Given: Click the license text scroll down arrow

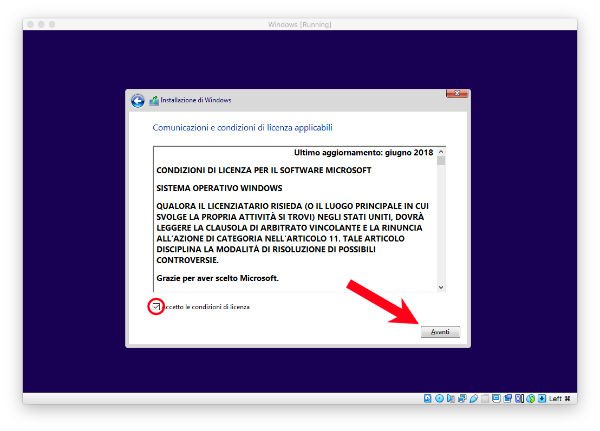Looking at the screenshot, I should pos(441,287).
